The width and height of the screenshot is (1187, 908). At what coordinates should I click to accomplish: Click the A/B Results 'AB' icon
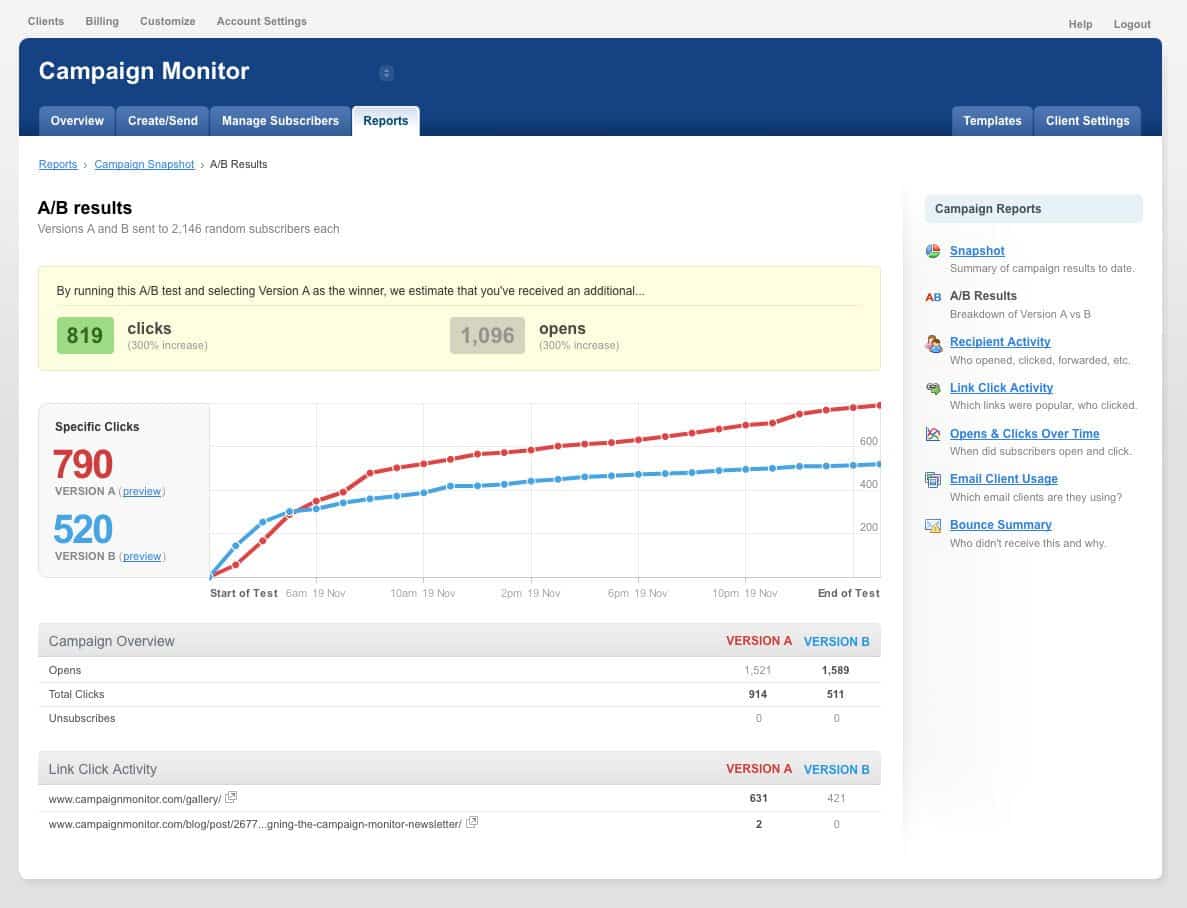click(933, 297)
